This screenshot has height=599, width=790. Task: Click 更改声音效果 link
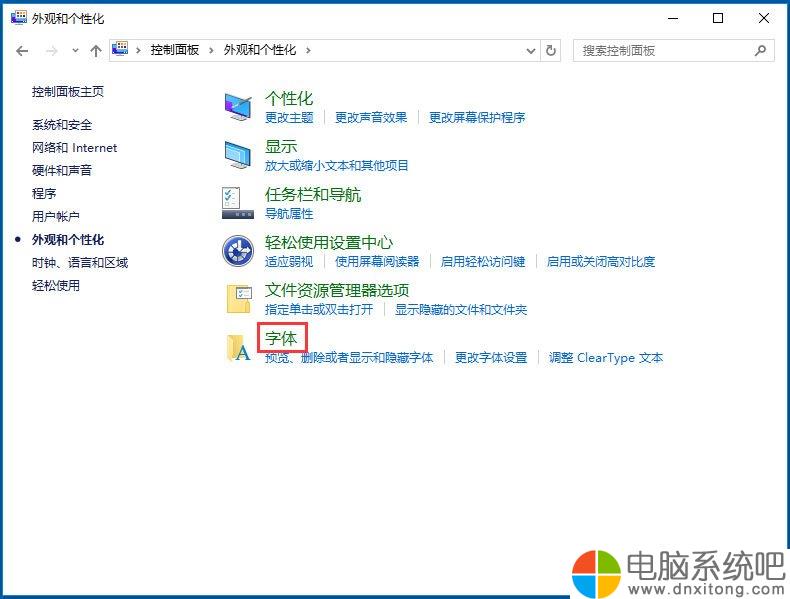coord(371,118)
